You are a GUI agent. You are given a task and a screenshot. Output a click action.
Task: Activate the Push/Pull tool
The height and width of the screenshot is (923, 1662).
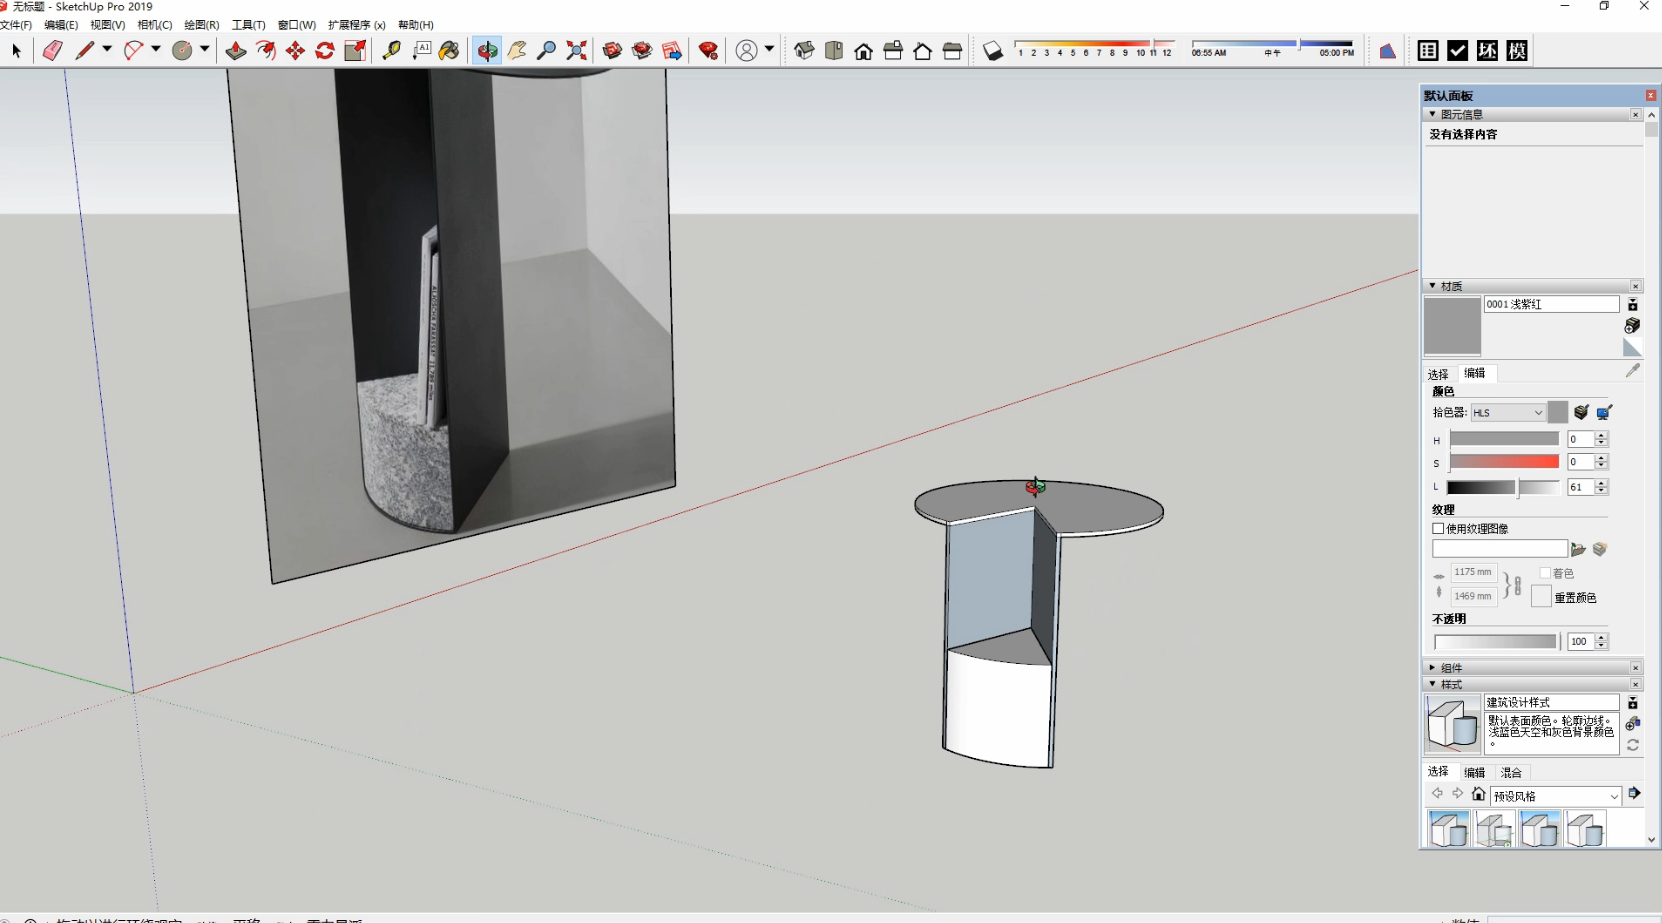click(x=235, y=50)
